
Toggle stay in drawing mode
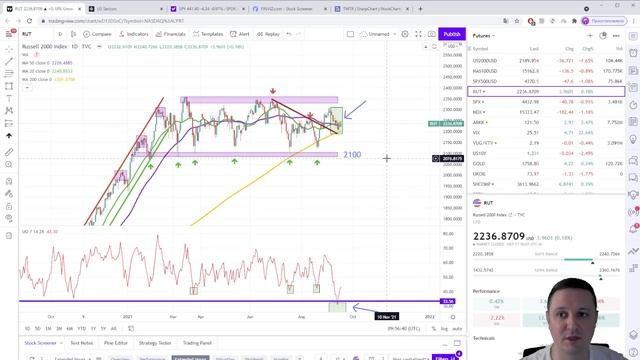tap(9, 193)
